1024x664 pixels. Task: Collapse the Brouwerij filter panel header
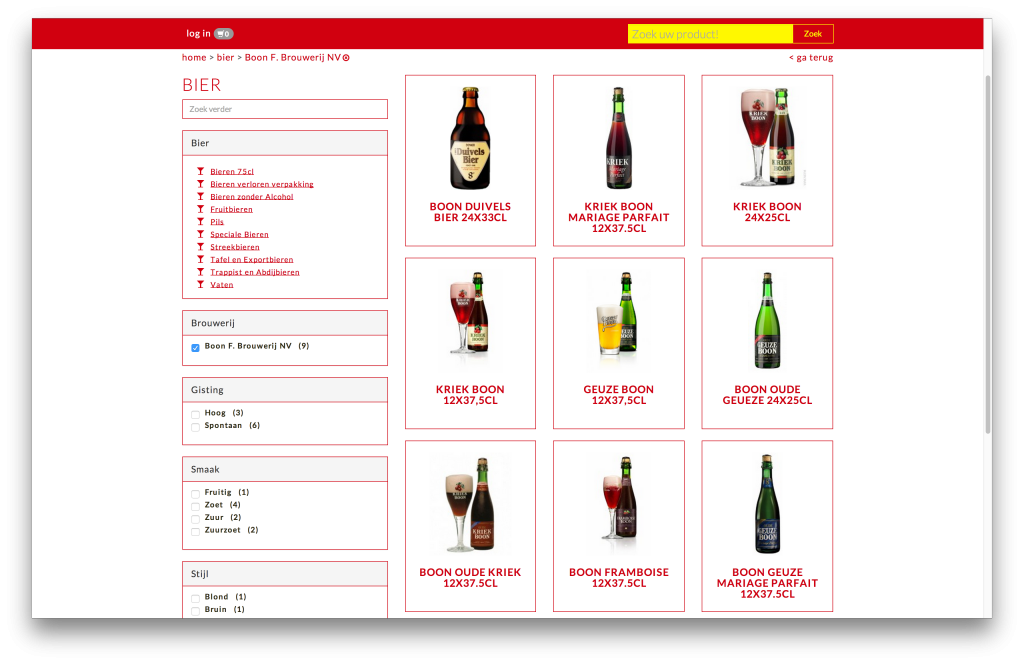(x=284, y=323)
